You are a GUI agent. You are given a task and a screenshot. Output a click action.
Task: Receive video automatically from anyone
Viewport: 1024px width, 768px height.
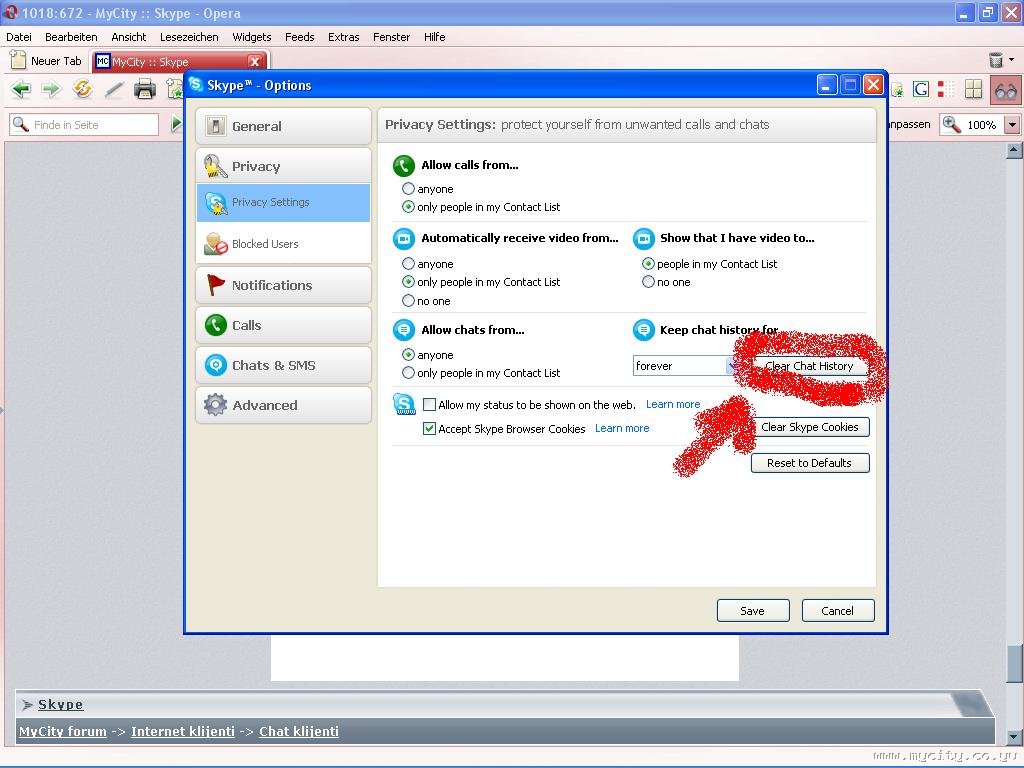pos(408,264)
